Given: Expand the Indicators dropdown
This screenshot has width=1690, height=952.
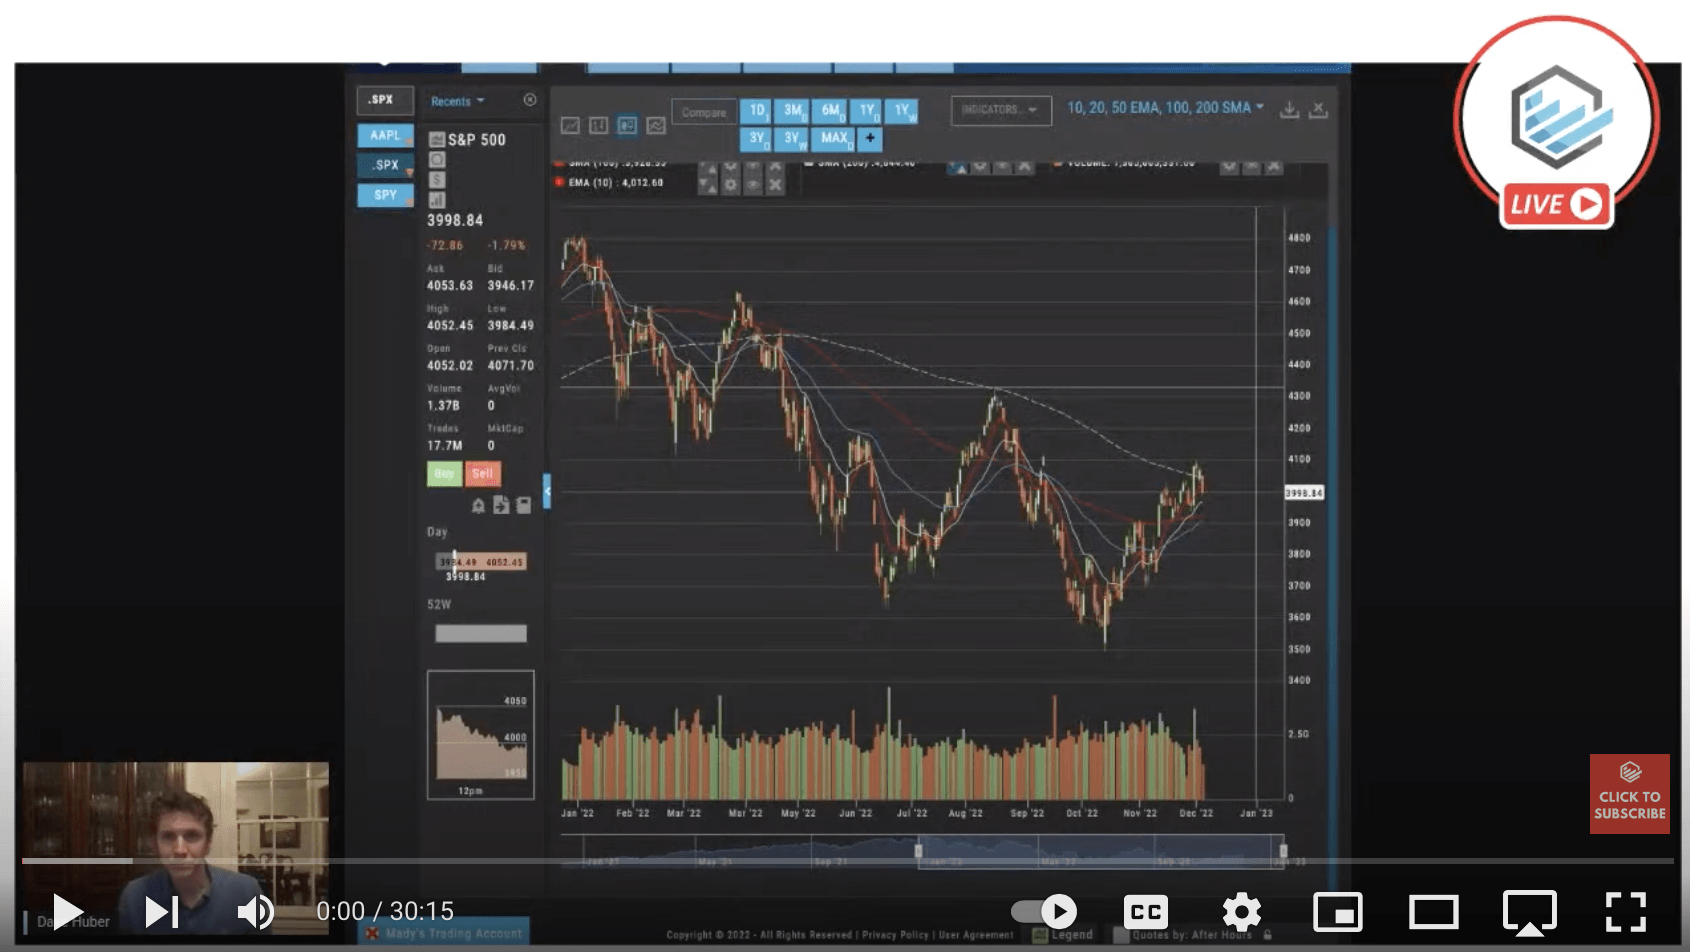Looking at the screenshot, I should click(x=999, y=110).
